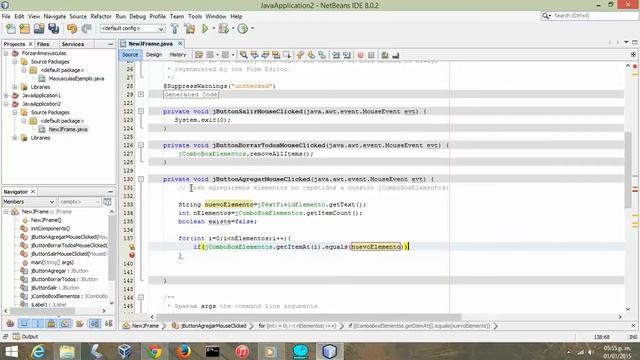Collapse the JavaApplication2 project node
The image size is (640, 360).
6,104
